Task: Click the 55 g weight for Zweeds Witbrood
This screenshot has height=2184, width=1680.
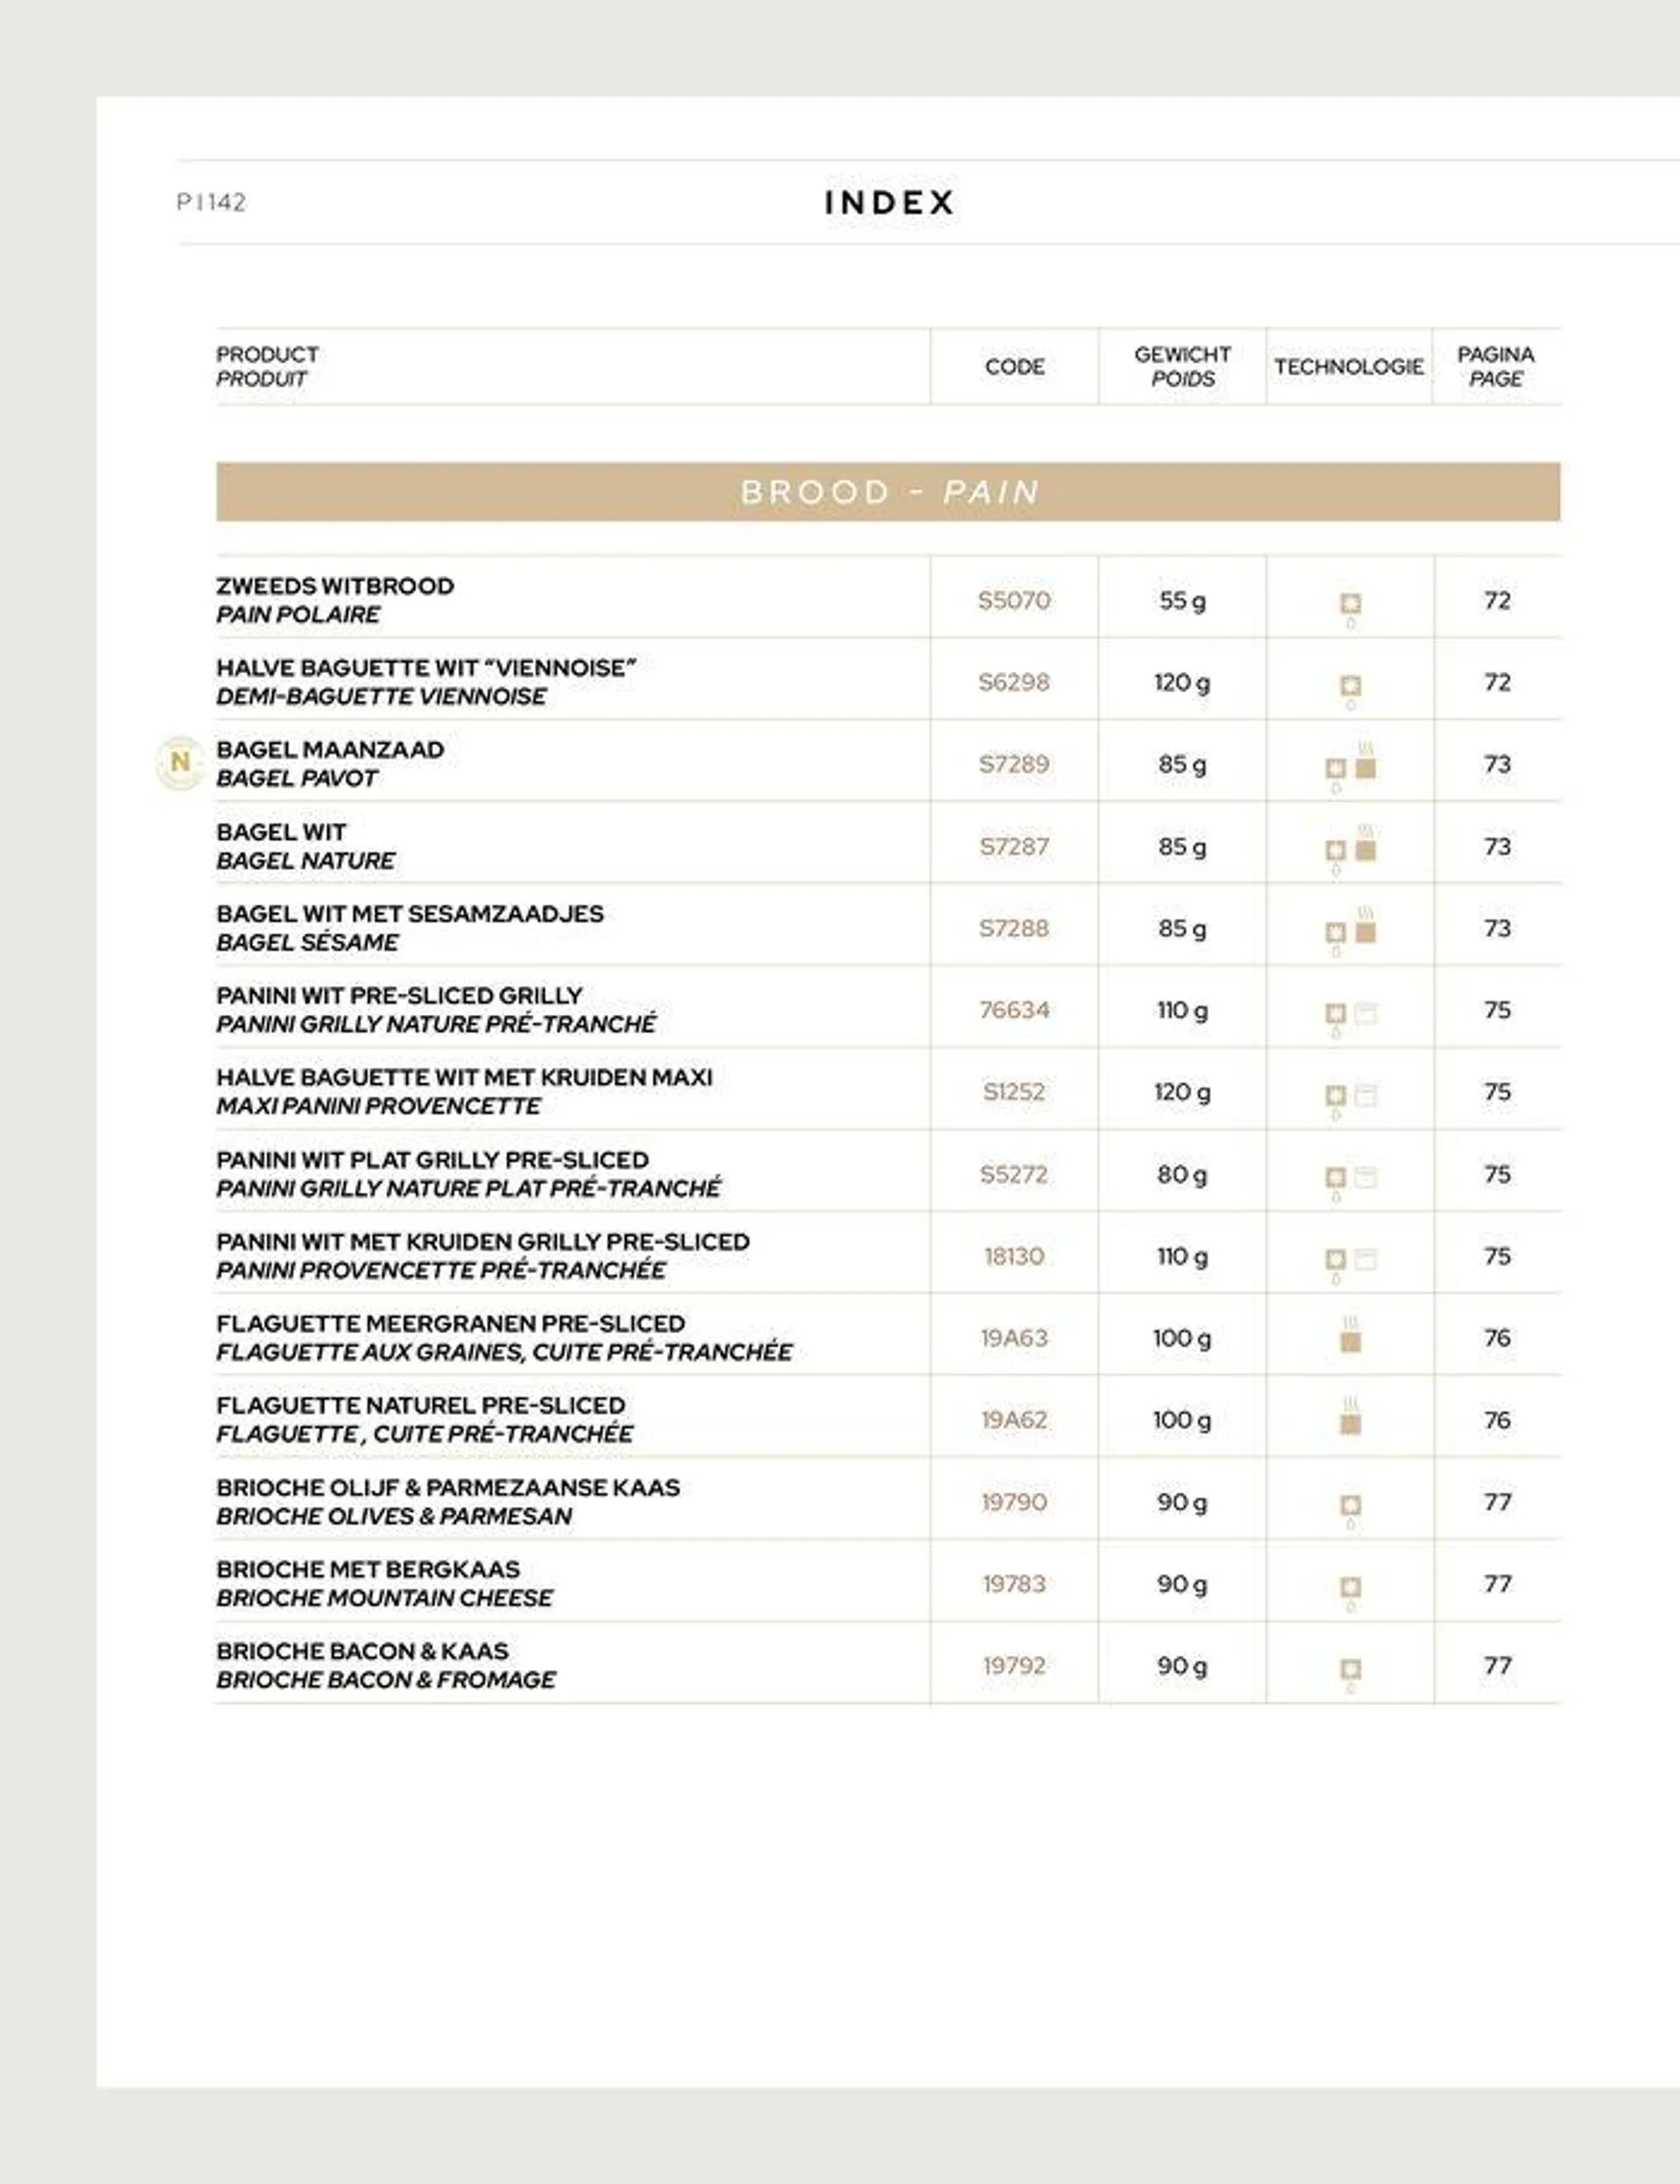Action: [1182, 601]
